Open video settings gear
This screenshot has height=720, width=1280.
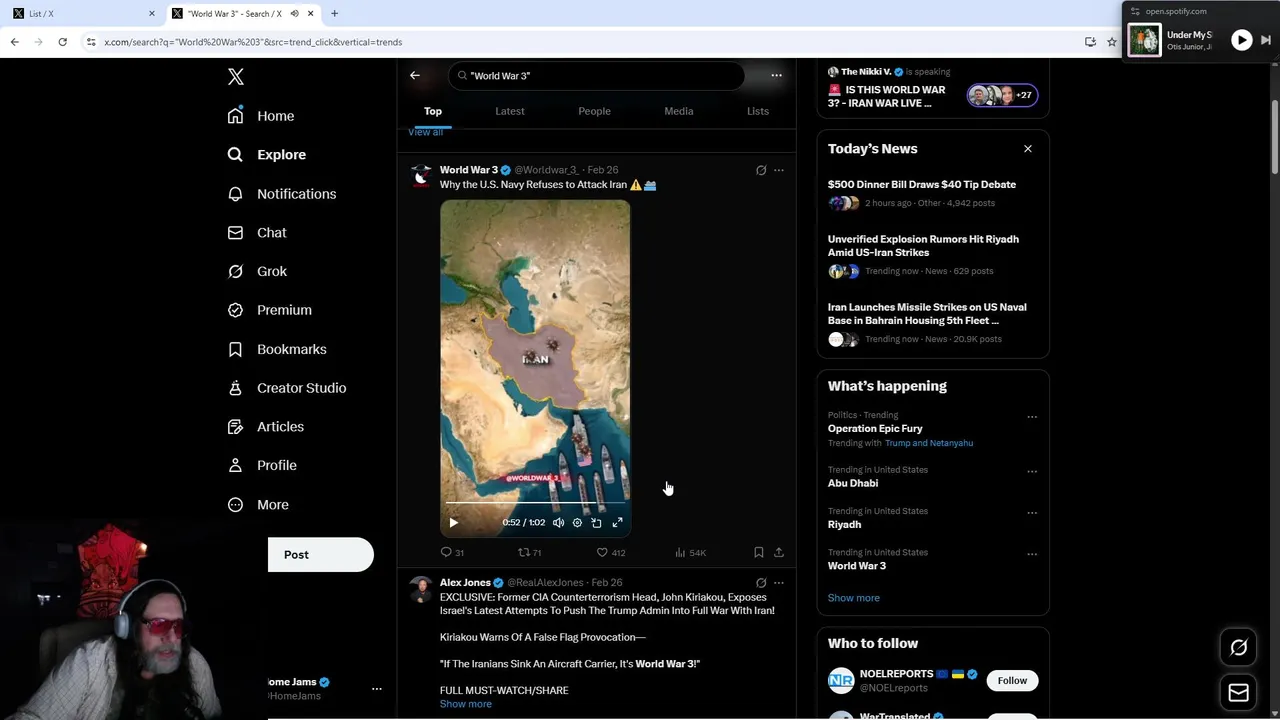tap(577, 523)
